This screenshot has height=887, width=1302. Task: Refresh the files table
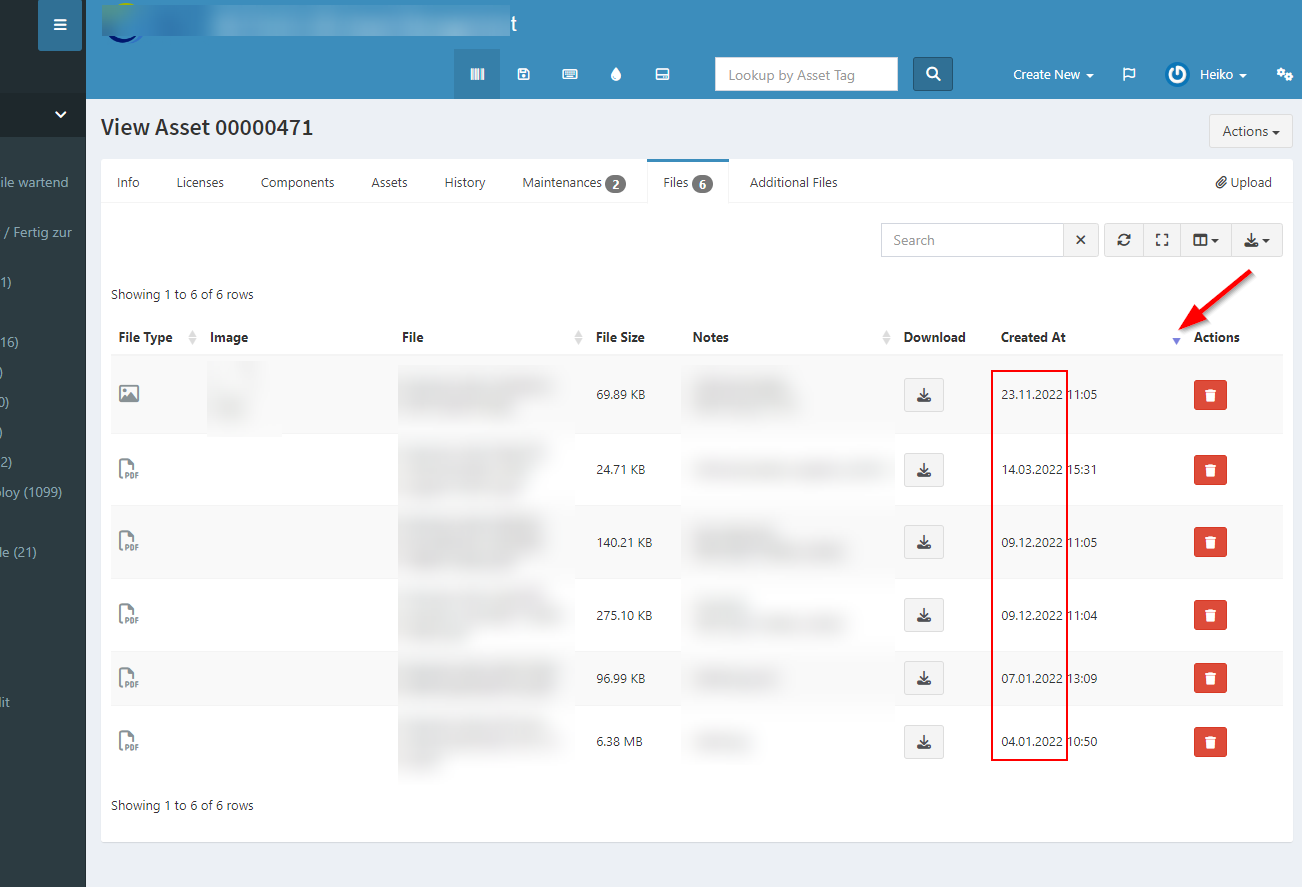point(1123,240)
